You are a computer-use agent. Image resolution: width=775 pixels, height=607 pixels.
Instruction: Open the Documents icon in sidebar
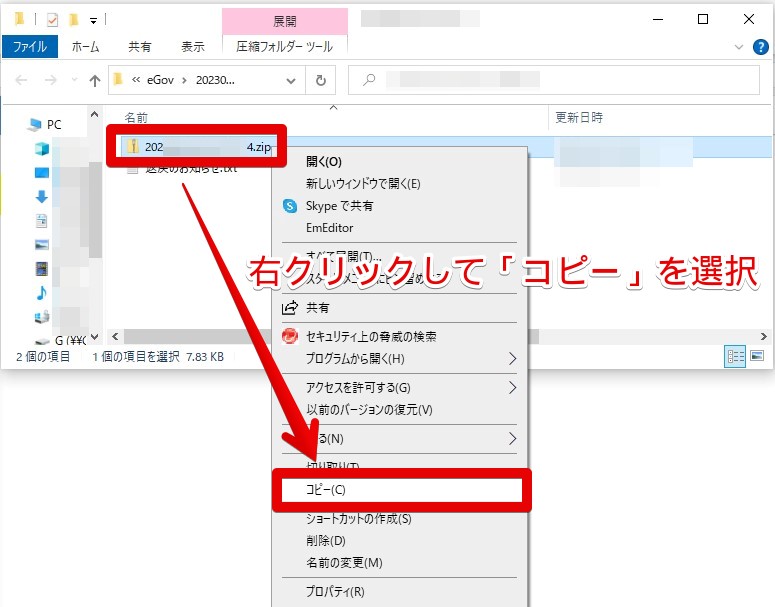click(x=42, y=221)
